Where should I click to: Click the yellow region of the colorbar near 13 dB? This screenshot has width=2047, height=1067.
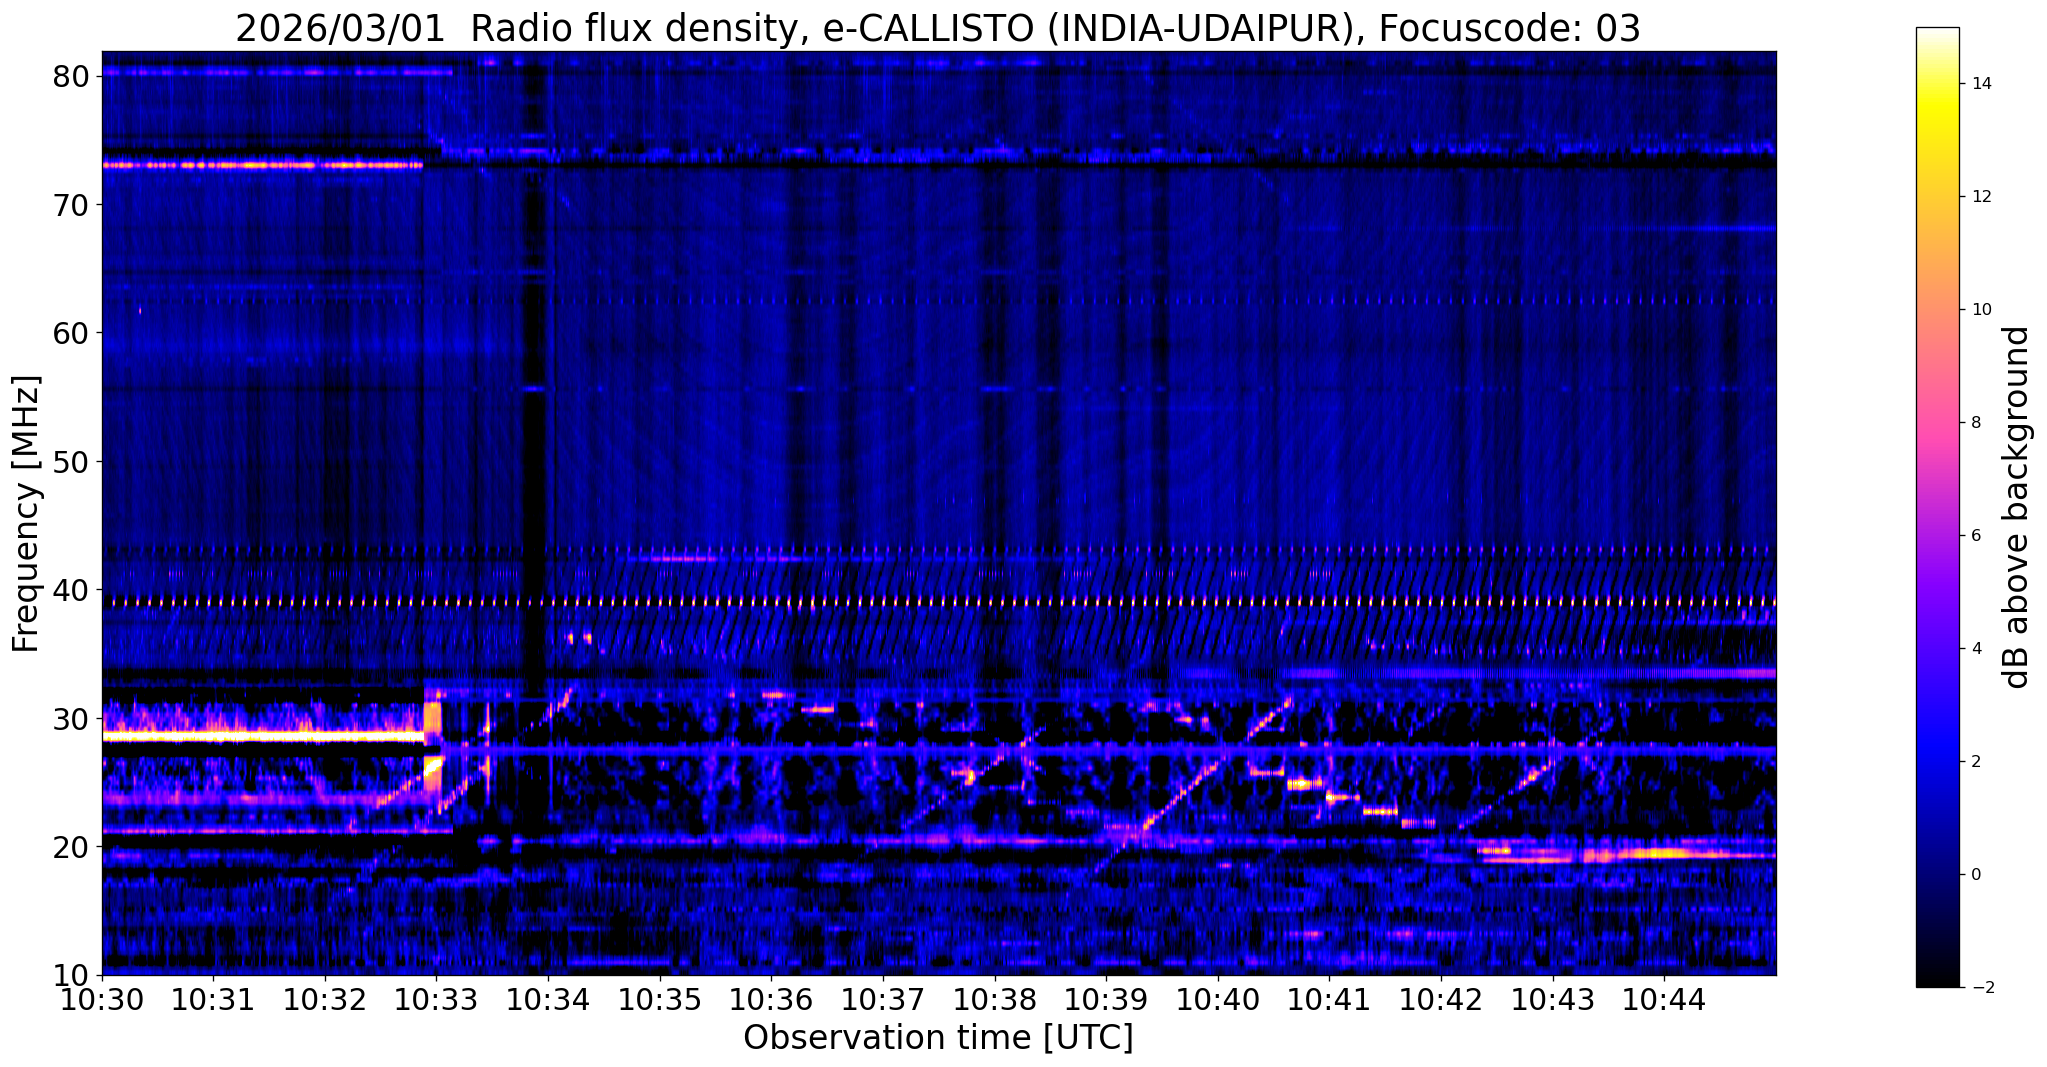point(1937,140)
